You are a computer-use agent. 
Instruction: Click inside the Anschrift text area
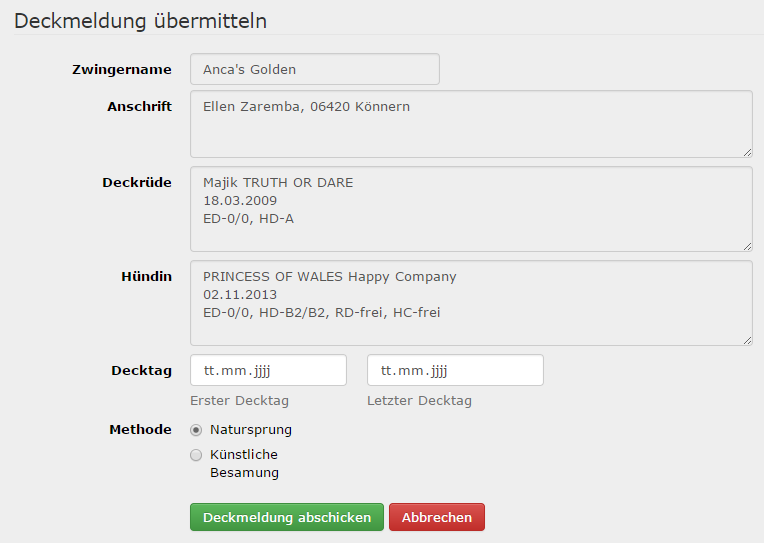pyautogui.click(x=470, y=124)
